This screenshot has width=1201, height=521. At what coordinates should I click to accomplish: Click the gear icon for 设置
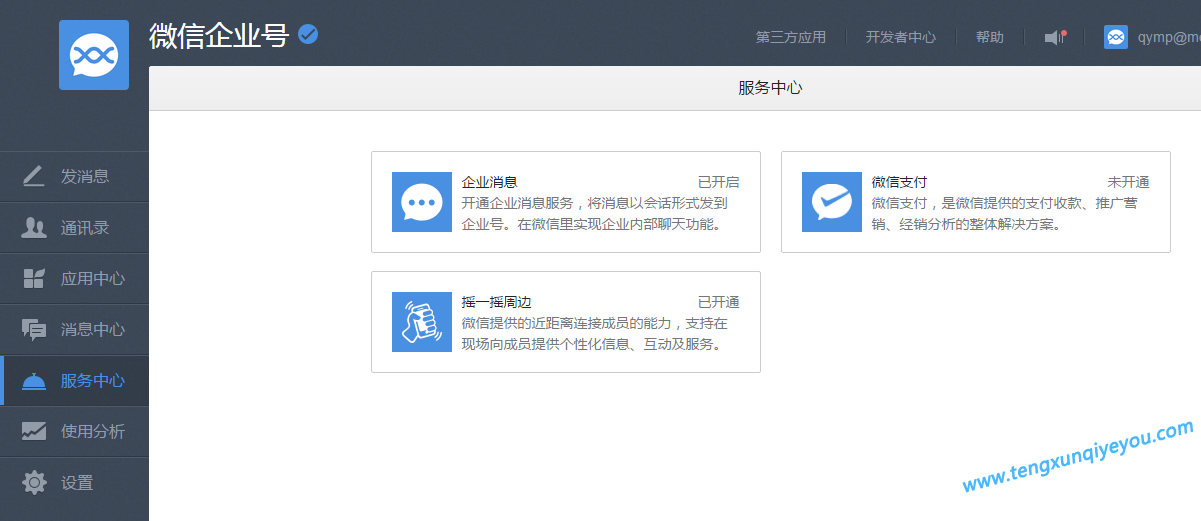34,482
